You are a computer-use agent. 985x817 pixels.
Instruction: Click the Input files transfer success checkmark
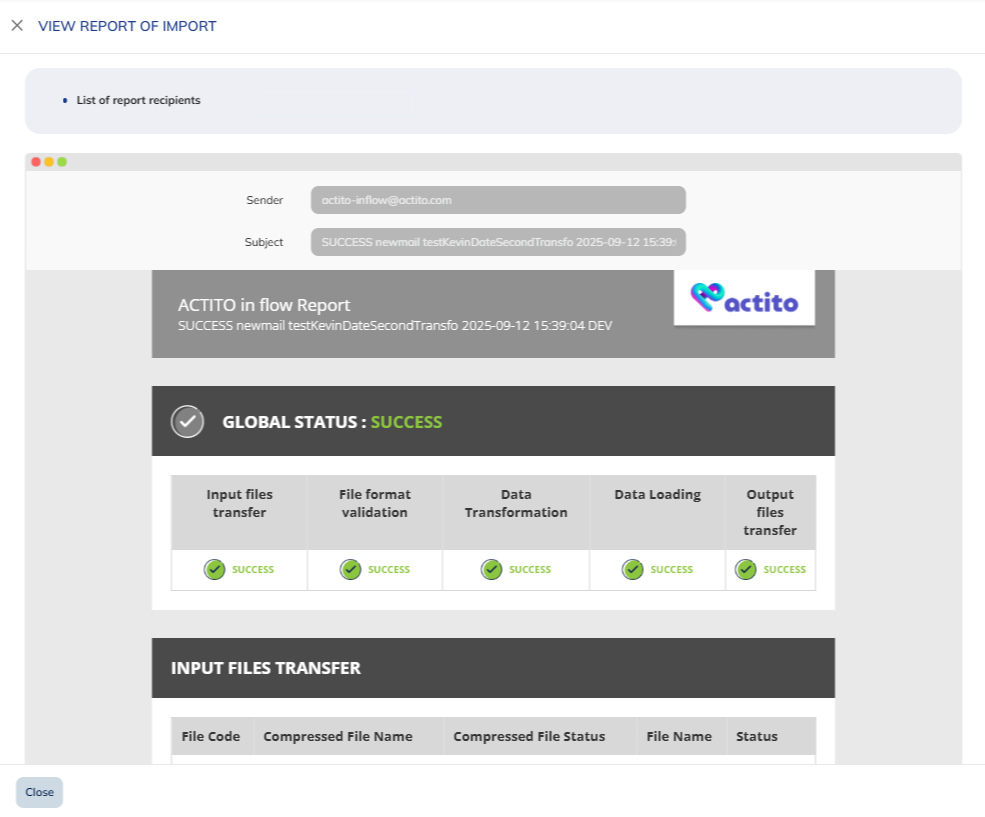(215, 569)
